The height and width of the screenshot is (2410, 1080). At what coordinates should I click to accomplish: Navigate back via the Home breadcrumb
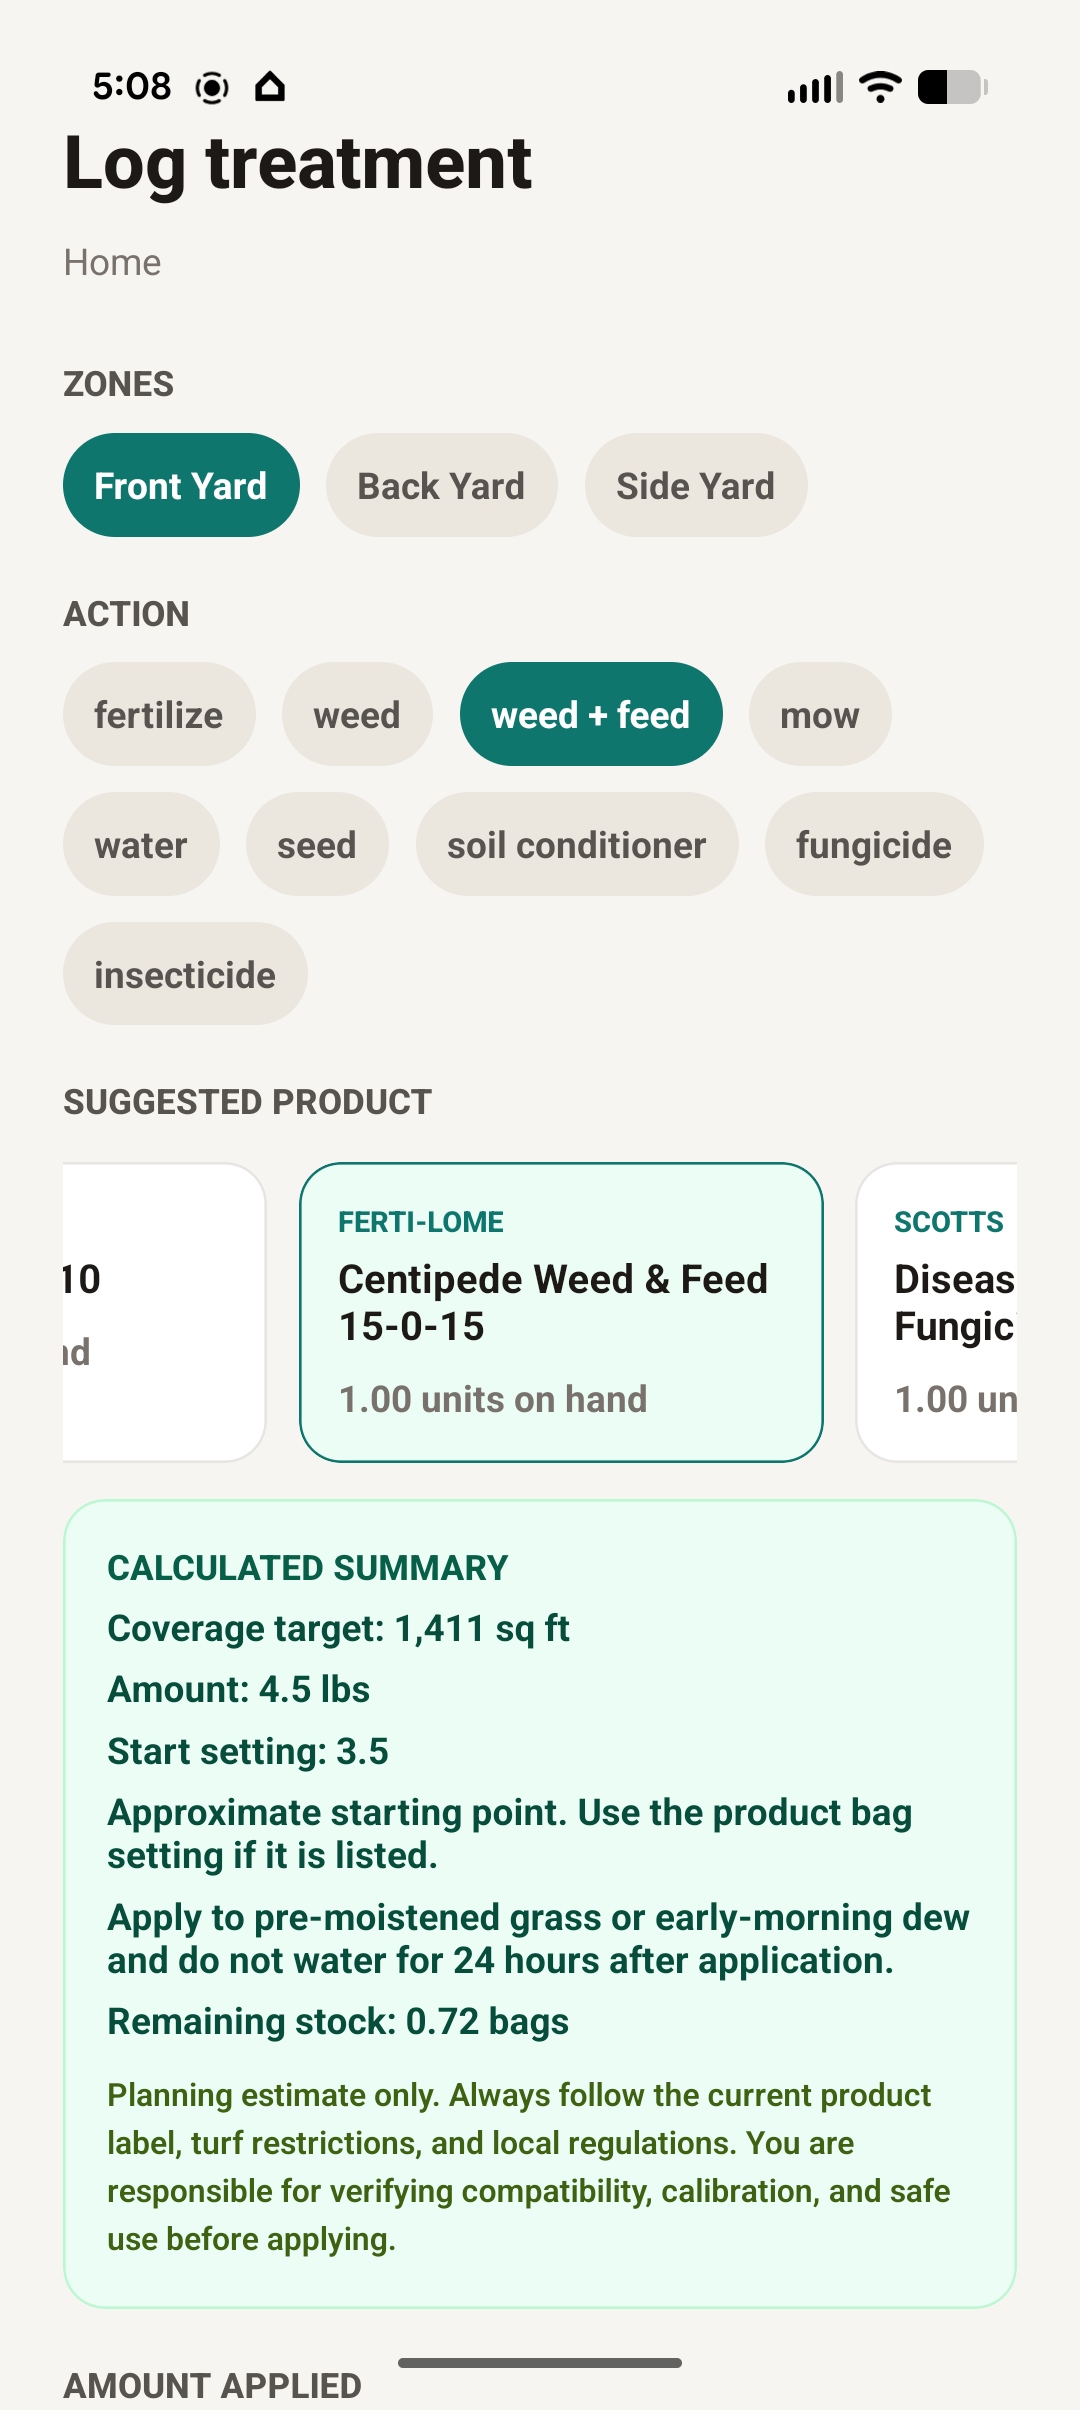(x=112, y=262)
